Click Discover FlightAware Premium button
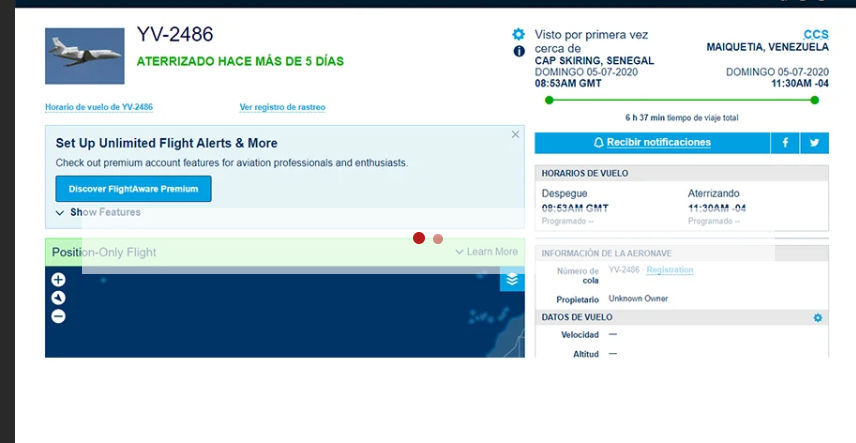856x443 pixels. 133,188
